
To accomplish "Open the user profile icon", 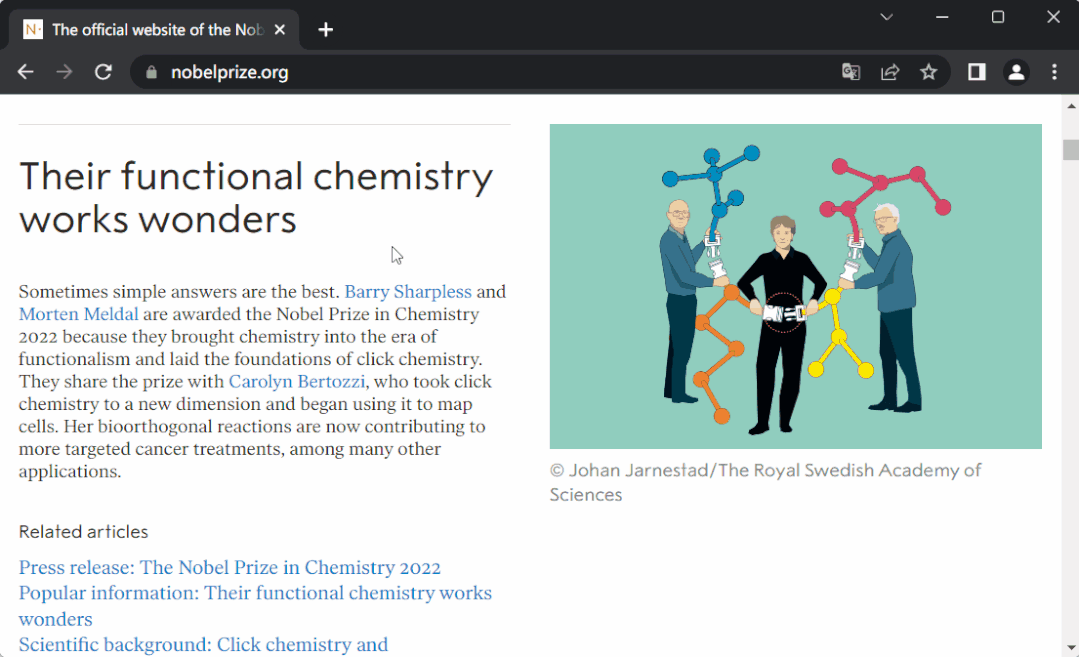I will (x=1016, y=72).
